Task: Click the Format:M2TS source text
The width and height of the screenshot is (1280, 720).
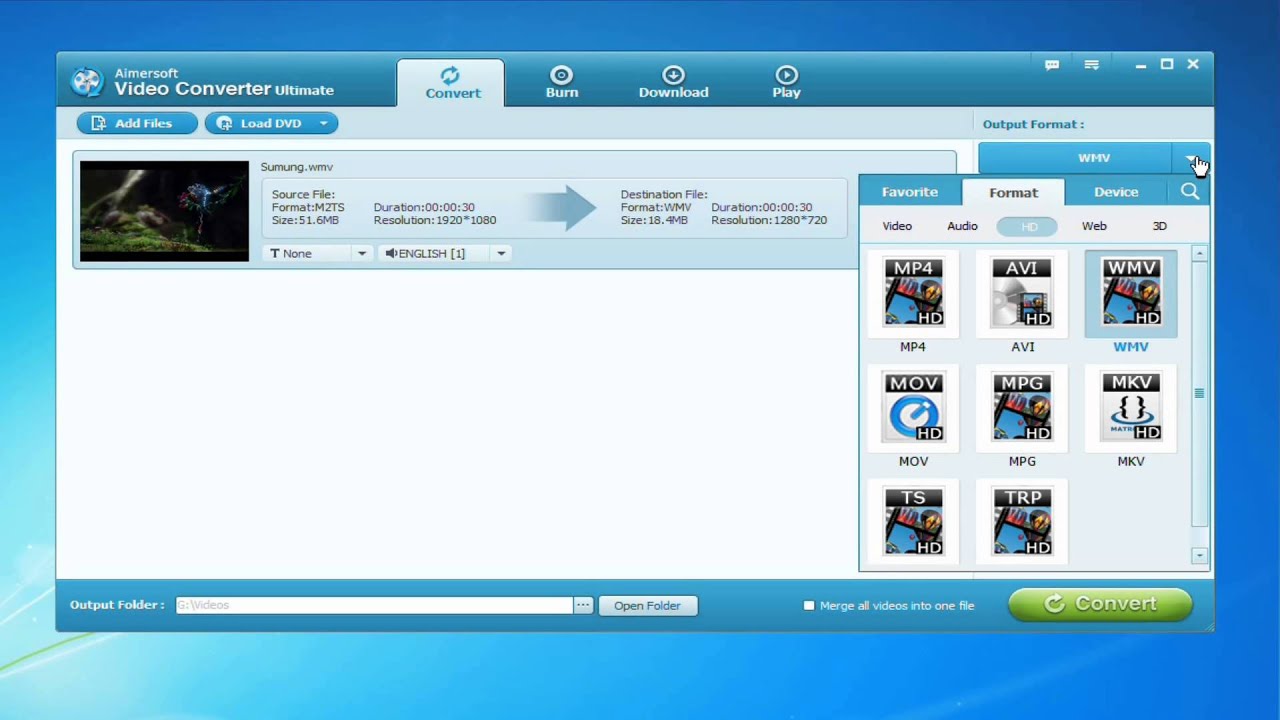Action: point(308,207)
